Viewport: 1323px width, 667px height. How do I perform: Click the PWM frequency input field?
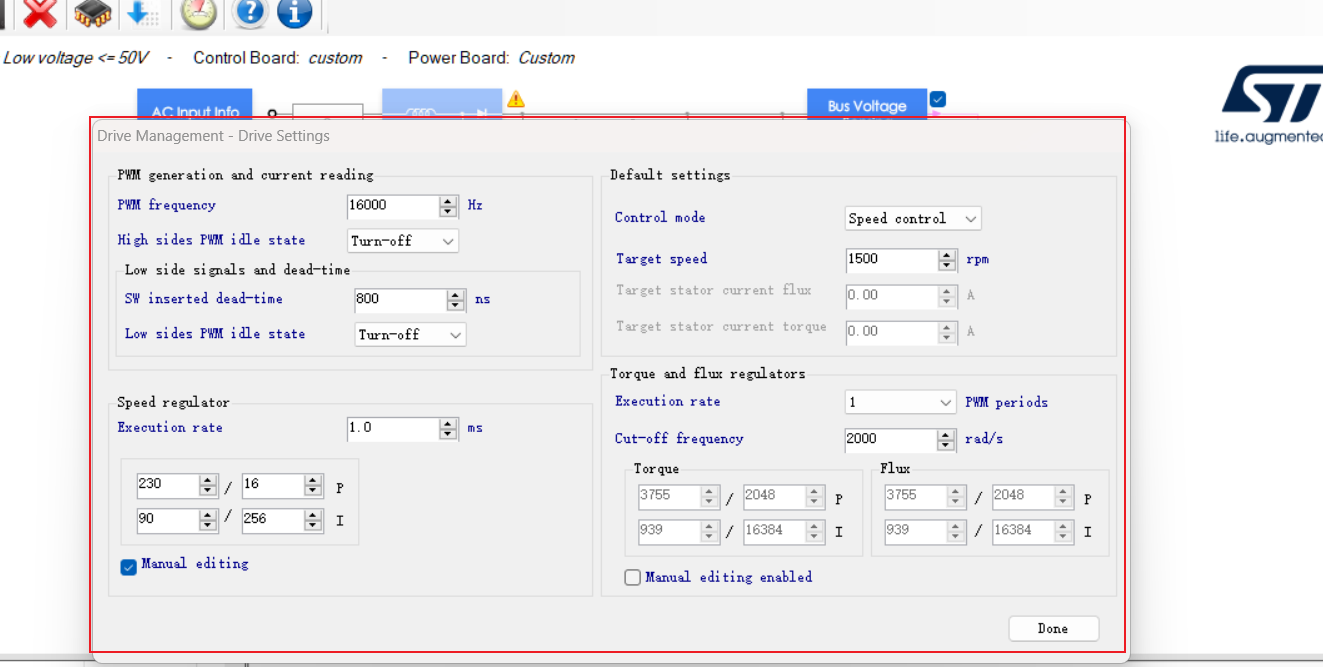[393, 206]
